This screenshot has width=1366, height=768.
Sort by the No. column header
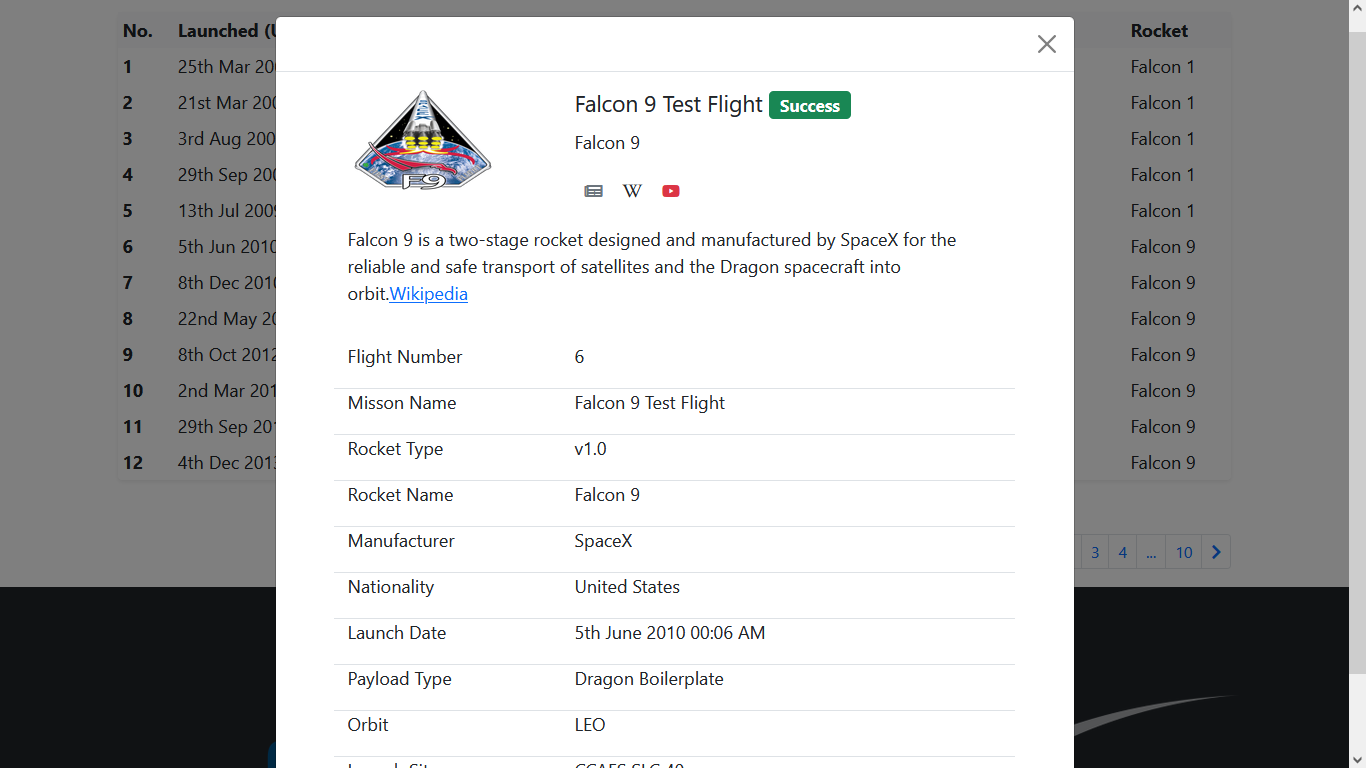(x=138, y=31)
